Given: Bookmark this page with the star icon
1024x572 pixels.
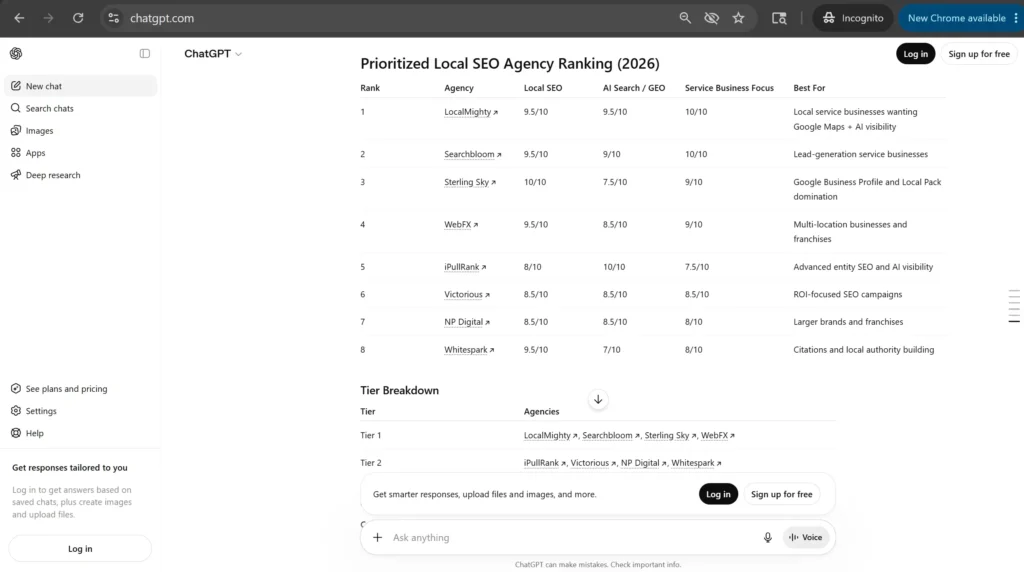Looking at the screenshot, I should pos(739,18).
